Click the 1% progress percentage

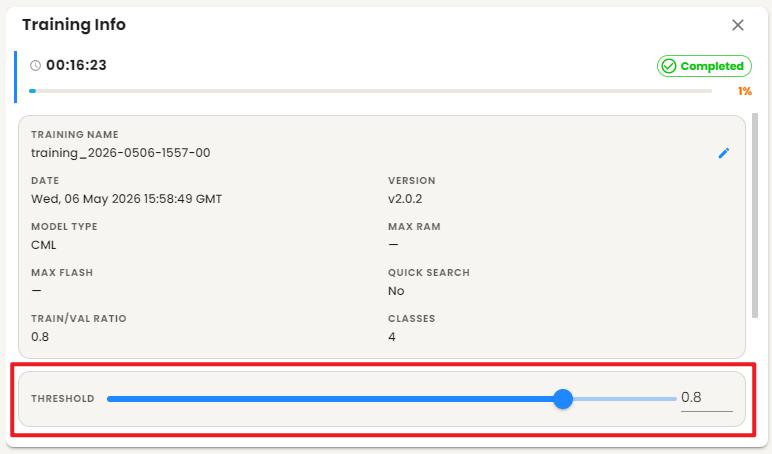click(744, 91)
